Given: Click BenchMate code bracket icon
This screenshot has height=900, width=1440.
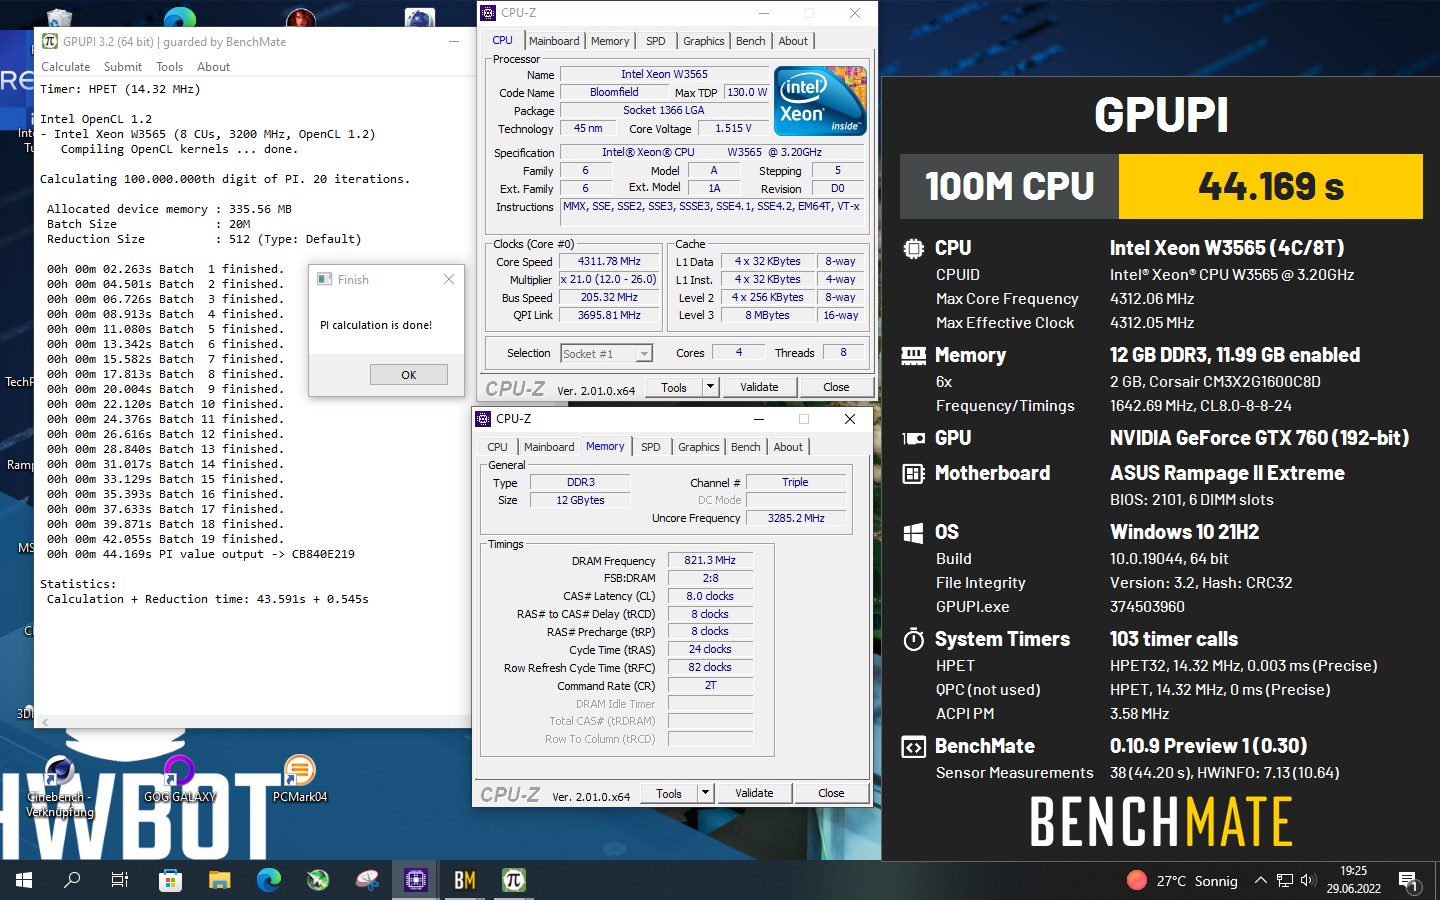Looking at the screenshot, I should (x=913, y=747).
